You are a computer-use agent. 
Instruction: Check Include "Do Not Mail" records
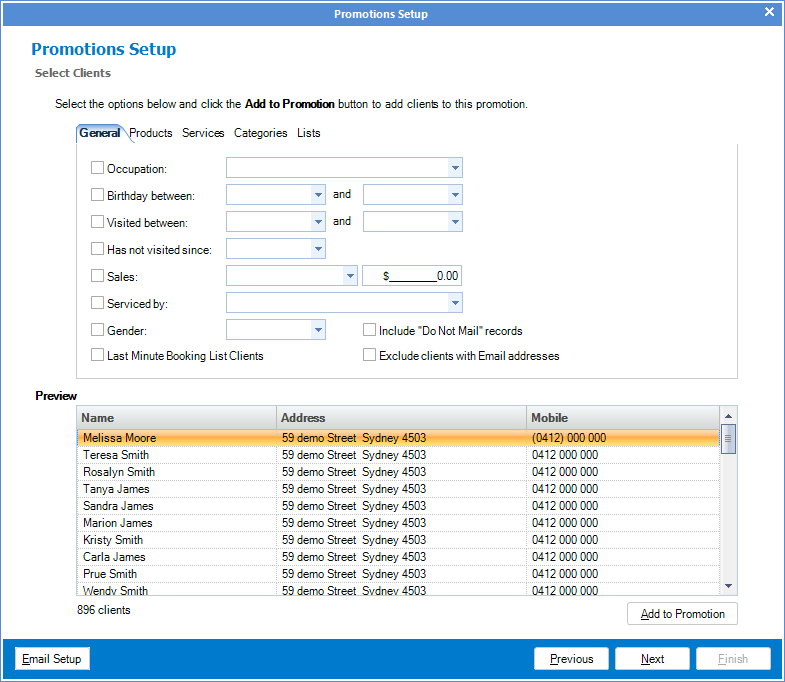pos(370,330)
